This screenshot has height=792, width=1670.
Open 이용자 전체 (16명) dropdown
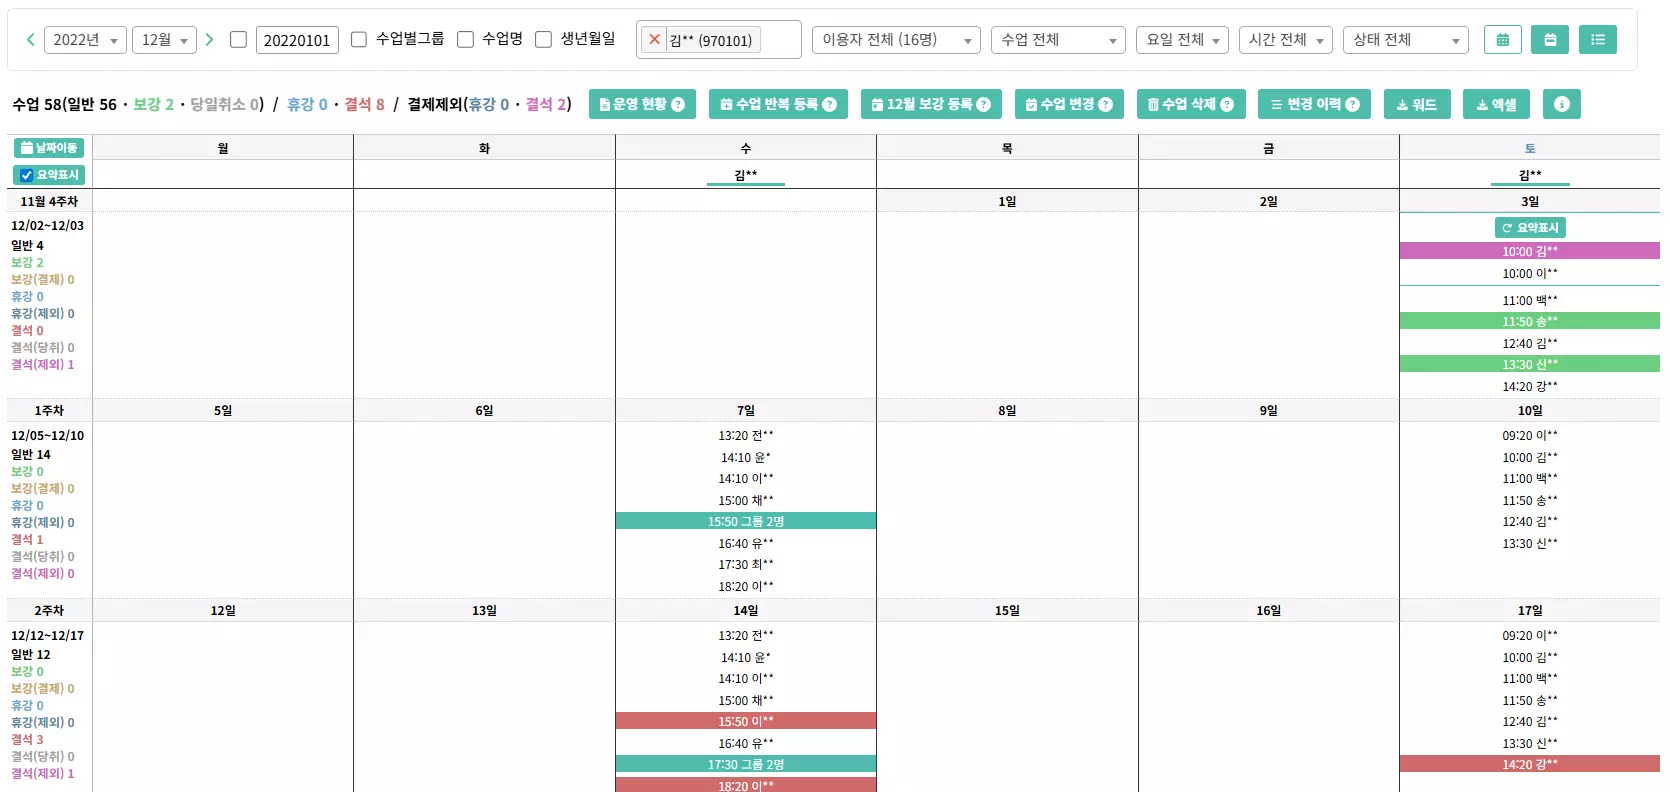point(896,40)
